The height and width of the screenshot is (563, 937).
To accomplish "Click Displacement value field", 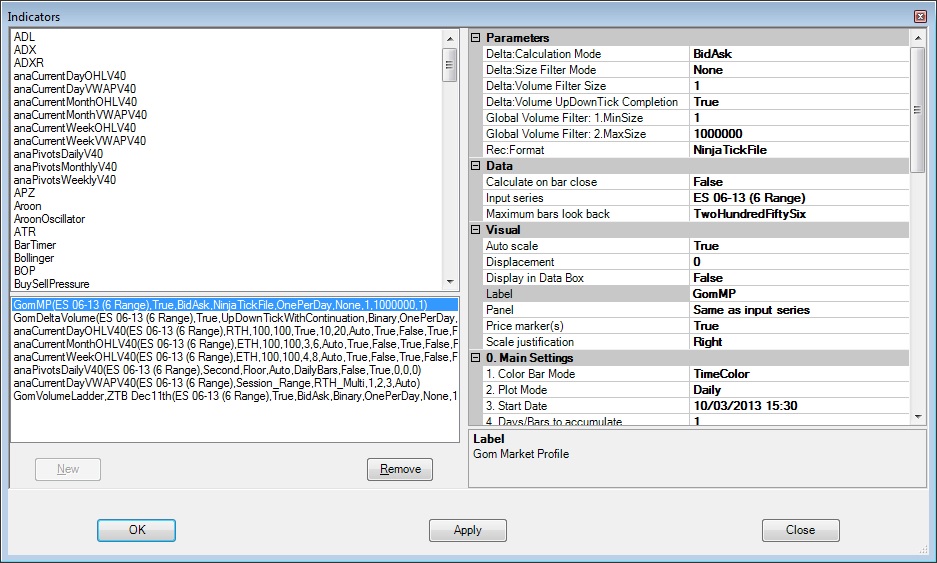I will coord(799,262).
